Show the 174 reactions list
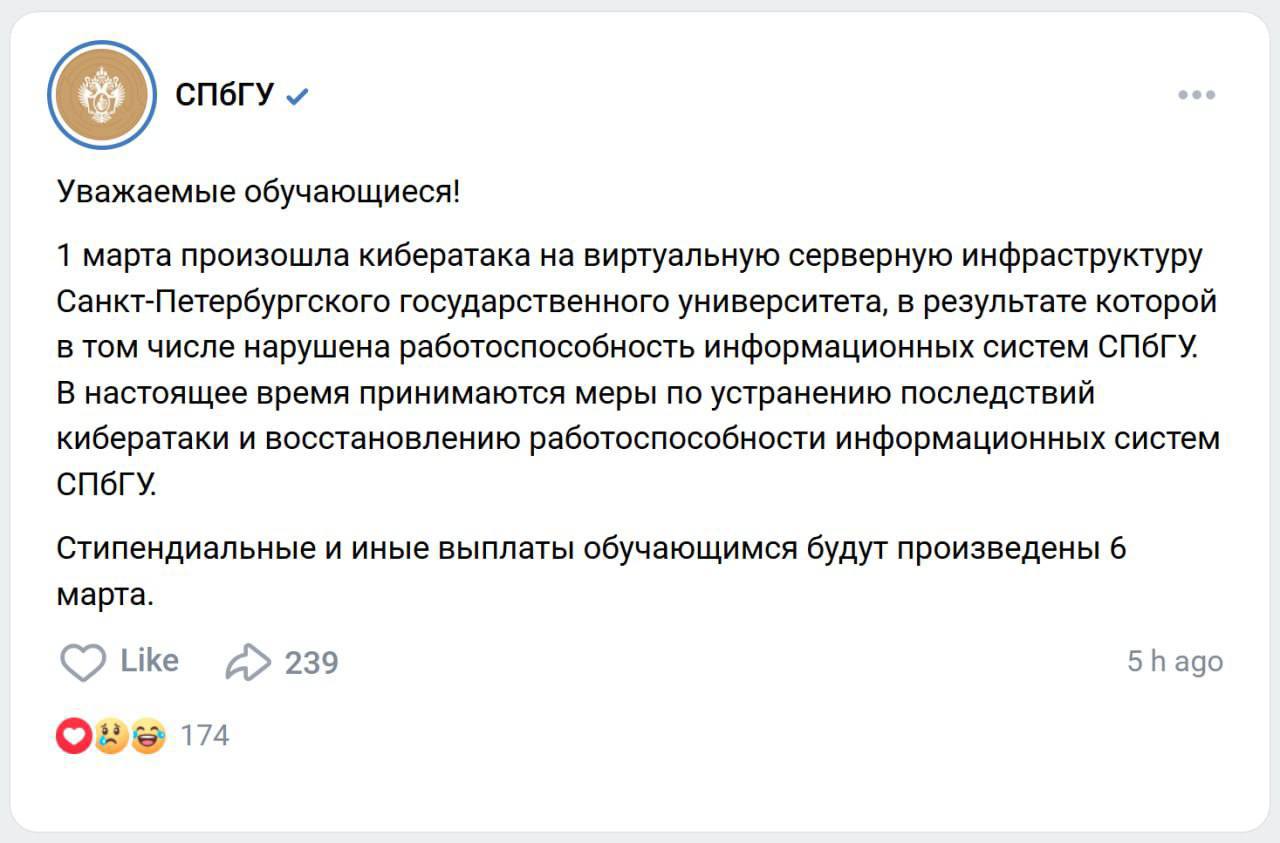This screenshot has height=843, width=1280. 205,737
